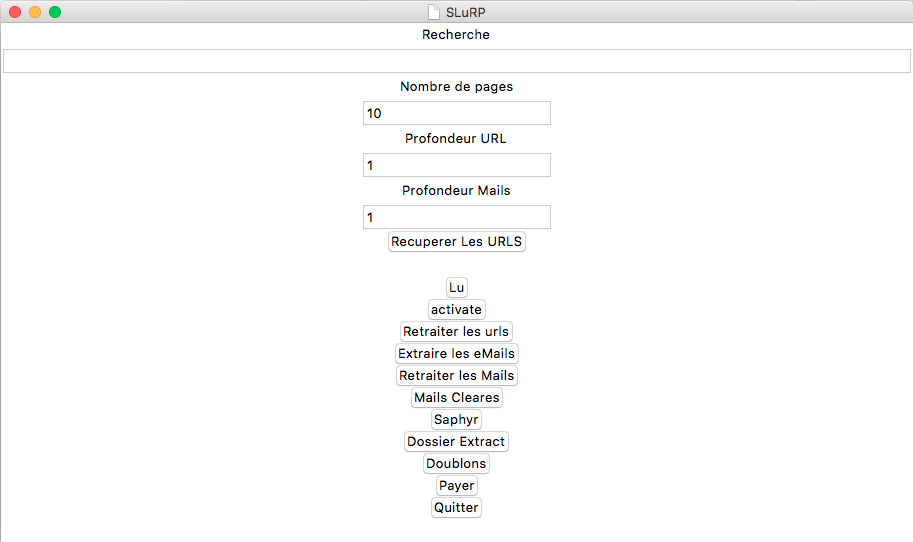
Task: Click Dossier Extract button
Action: click(x=456, y=442)
